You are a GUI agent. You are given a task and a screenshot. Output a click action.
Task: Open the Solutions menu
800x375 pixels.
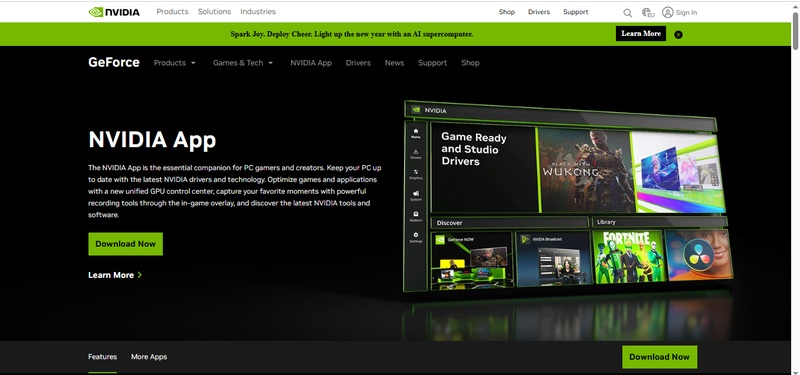(214, 11)
